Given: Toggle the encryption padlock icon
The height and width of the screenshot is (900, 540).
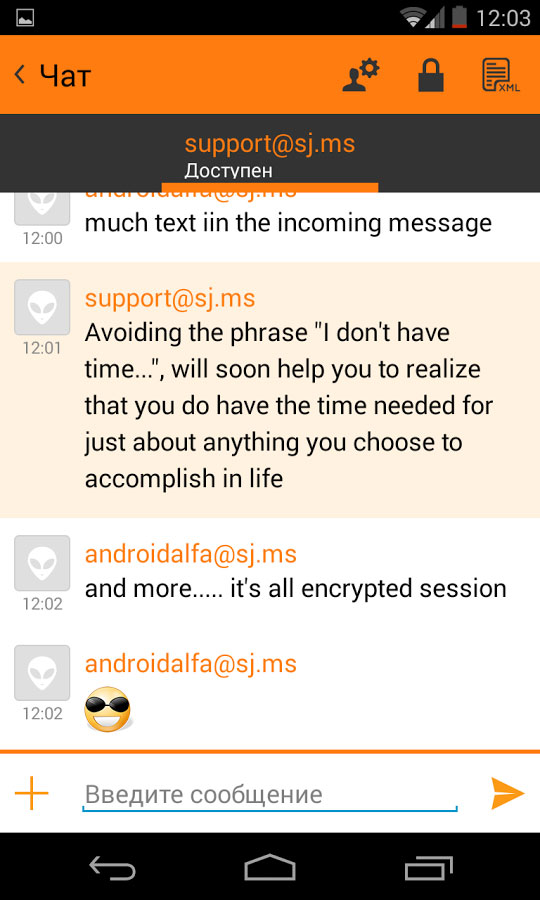Looking at the screenshot, I should [x=431, y=75].
